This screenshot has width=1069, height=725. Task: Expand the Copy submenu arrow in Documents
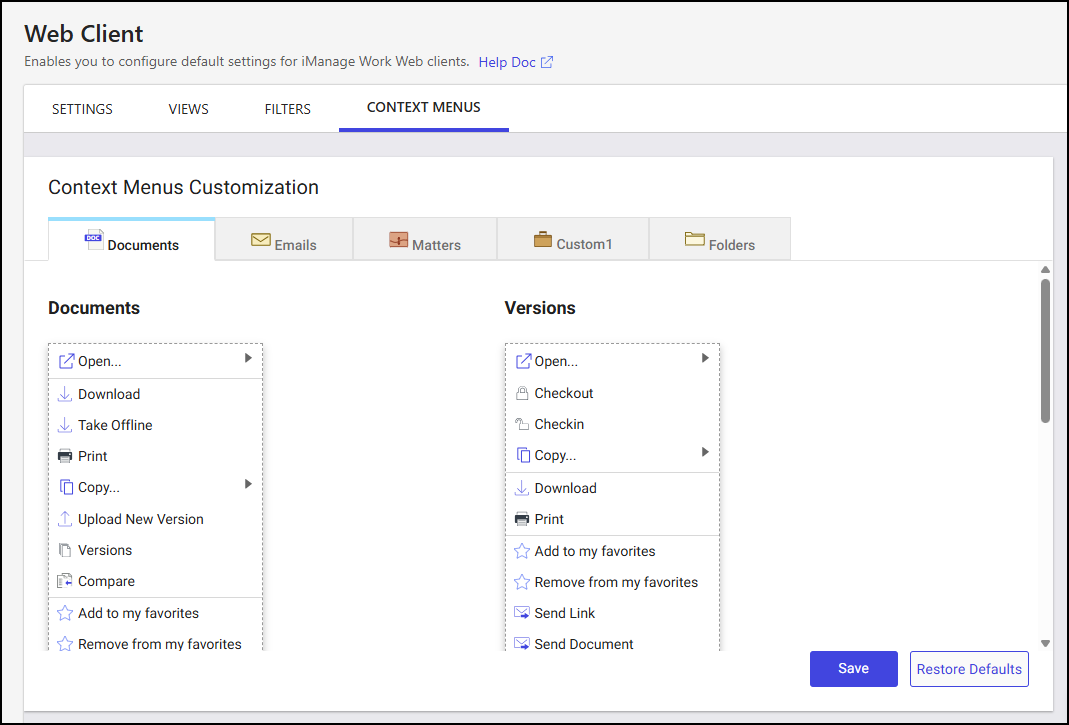click(x=248, y=484)
